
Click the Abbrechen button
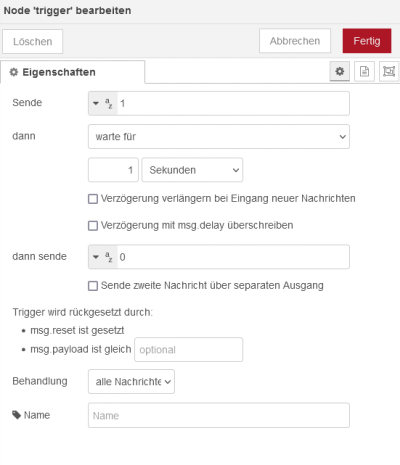click(x=295, y=41)
